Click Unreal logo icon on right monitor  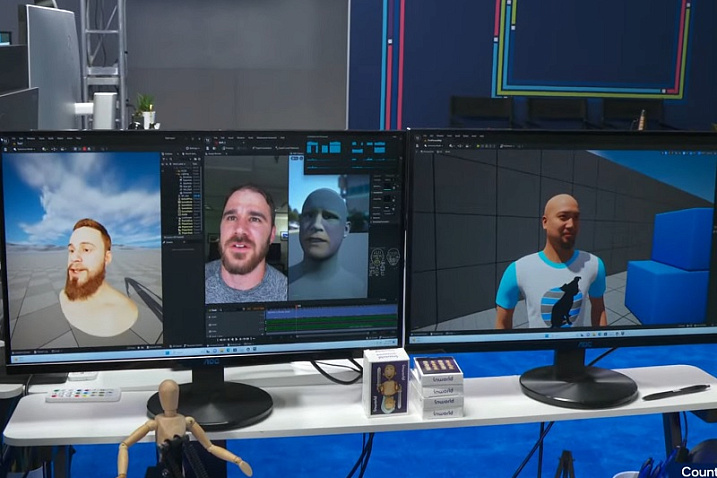(x=417, y=138)
